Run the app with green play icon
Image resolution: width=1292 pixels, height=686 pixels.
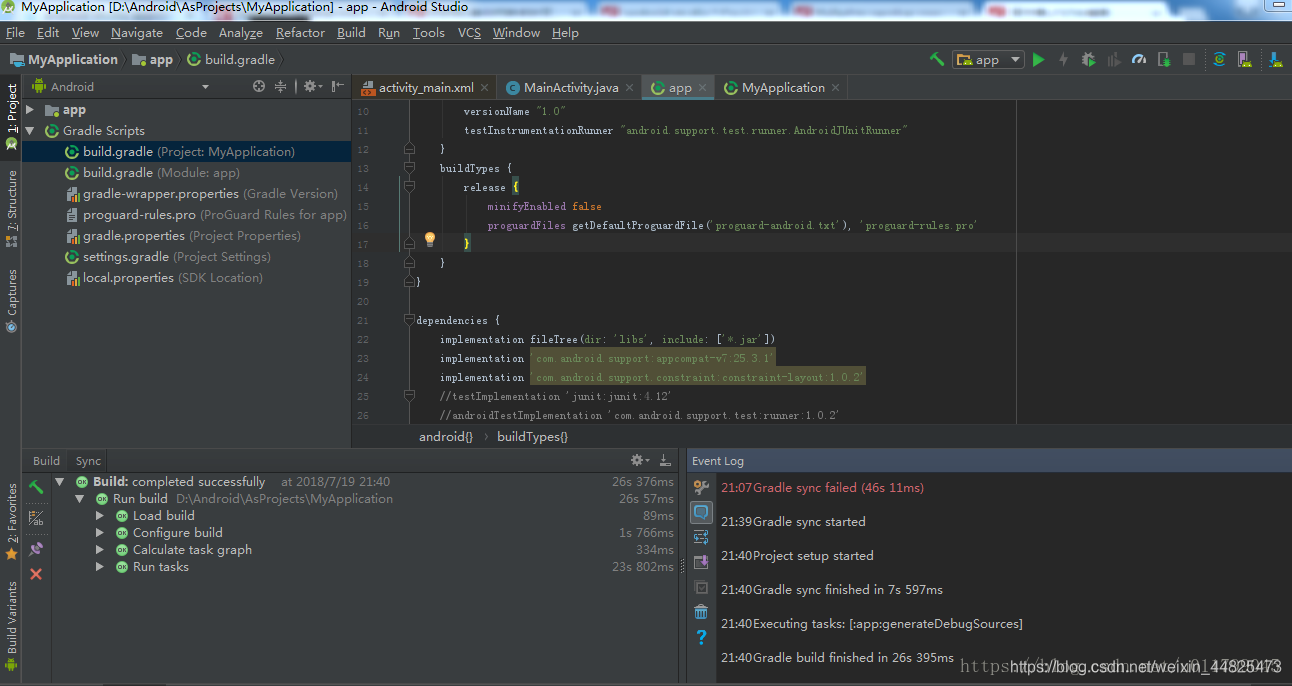pyautogui.click(x=1039, y=60)
